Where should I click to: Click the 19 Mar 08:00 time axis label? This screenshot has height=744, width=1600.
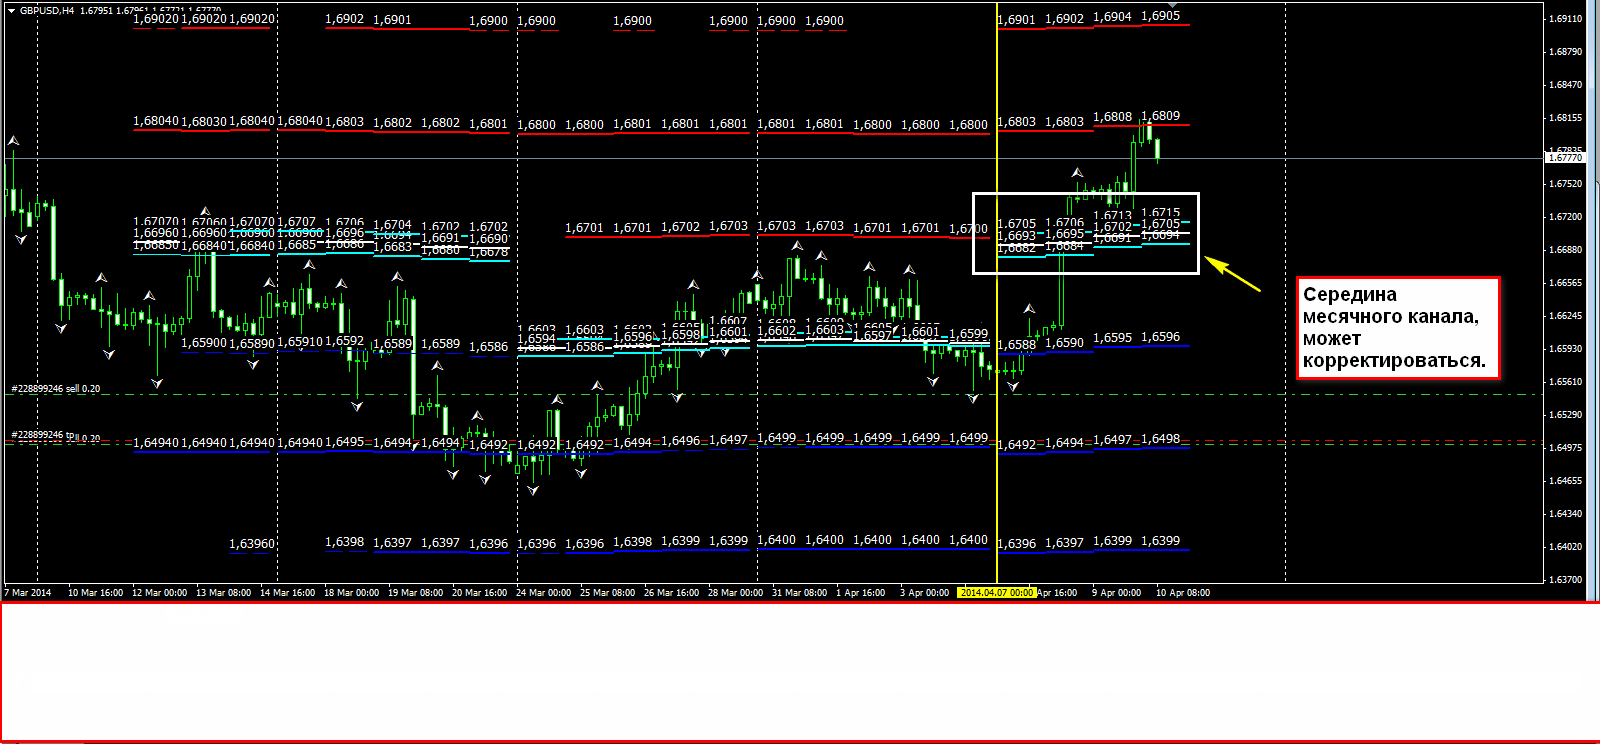point(415,592)
